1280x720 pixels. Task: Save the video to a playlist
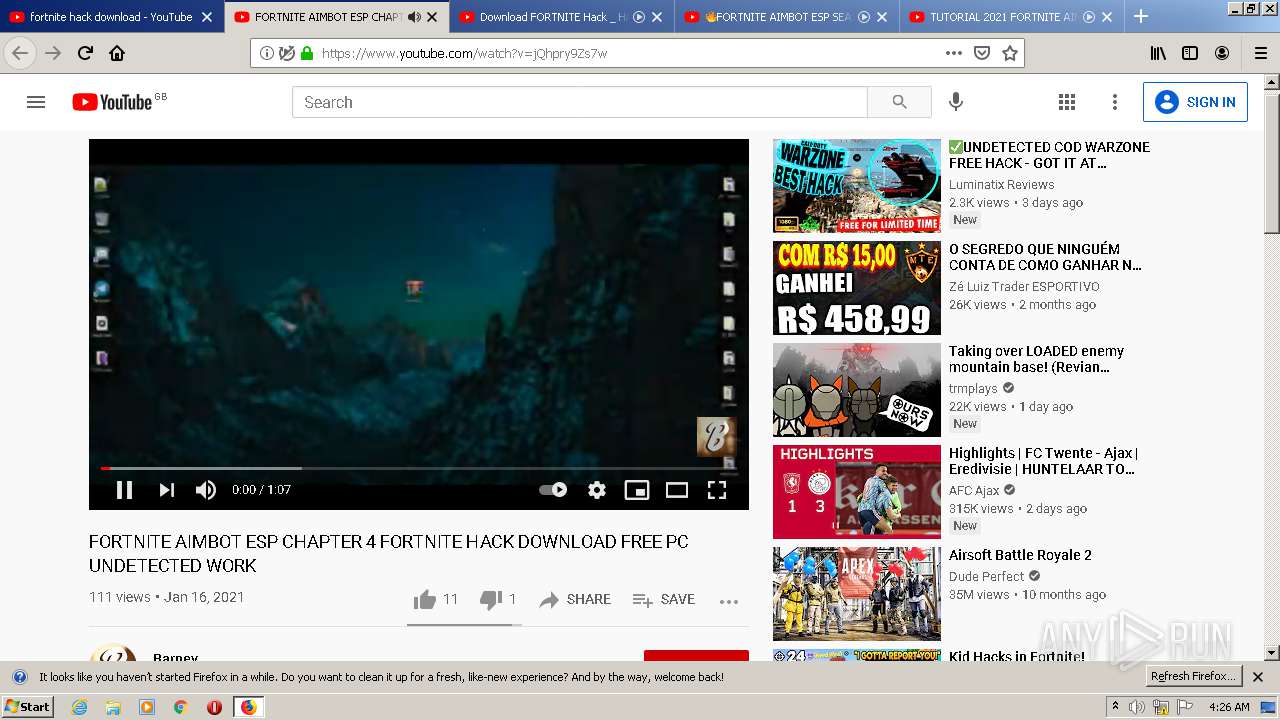pos(664,600)
